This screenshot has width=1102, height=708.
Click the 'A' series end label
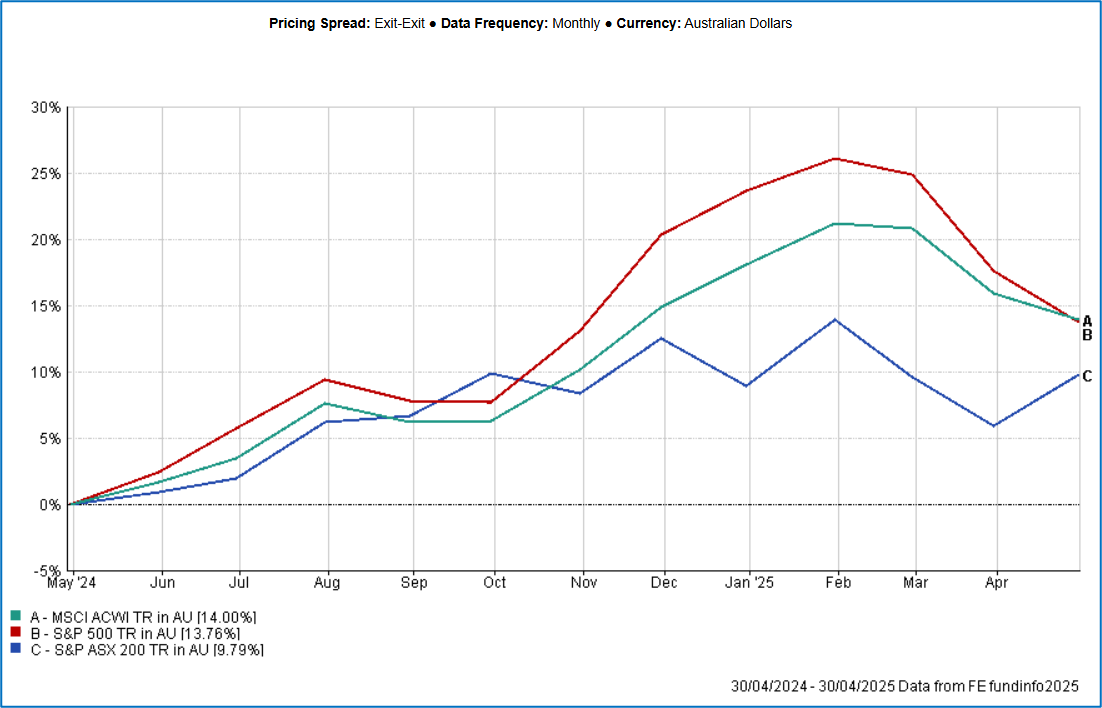(x=1087, y=321)
